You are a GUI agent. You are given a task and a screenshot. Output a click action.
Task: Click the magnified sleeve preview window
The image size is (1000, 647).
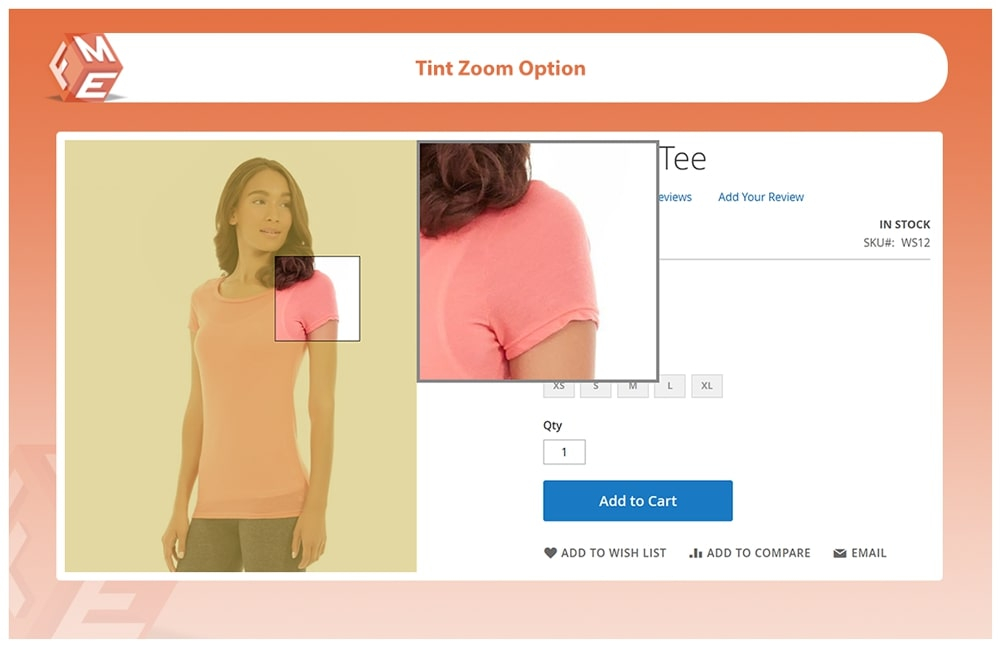click(538, 261)
